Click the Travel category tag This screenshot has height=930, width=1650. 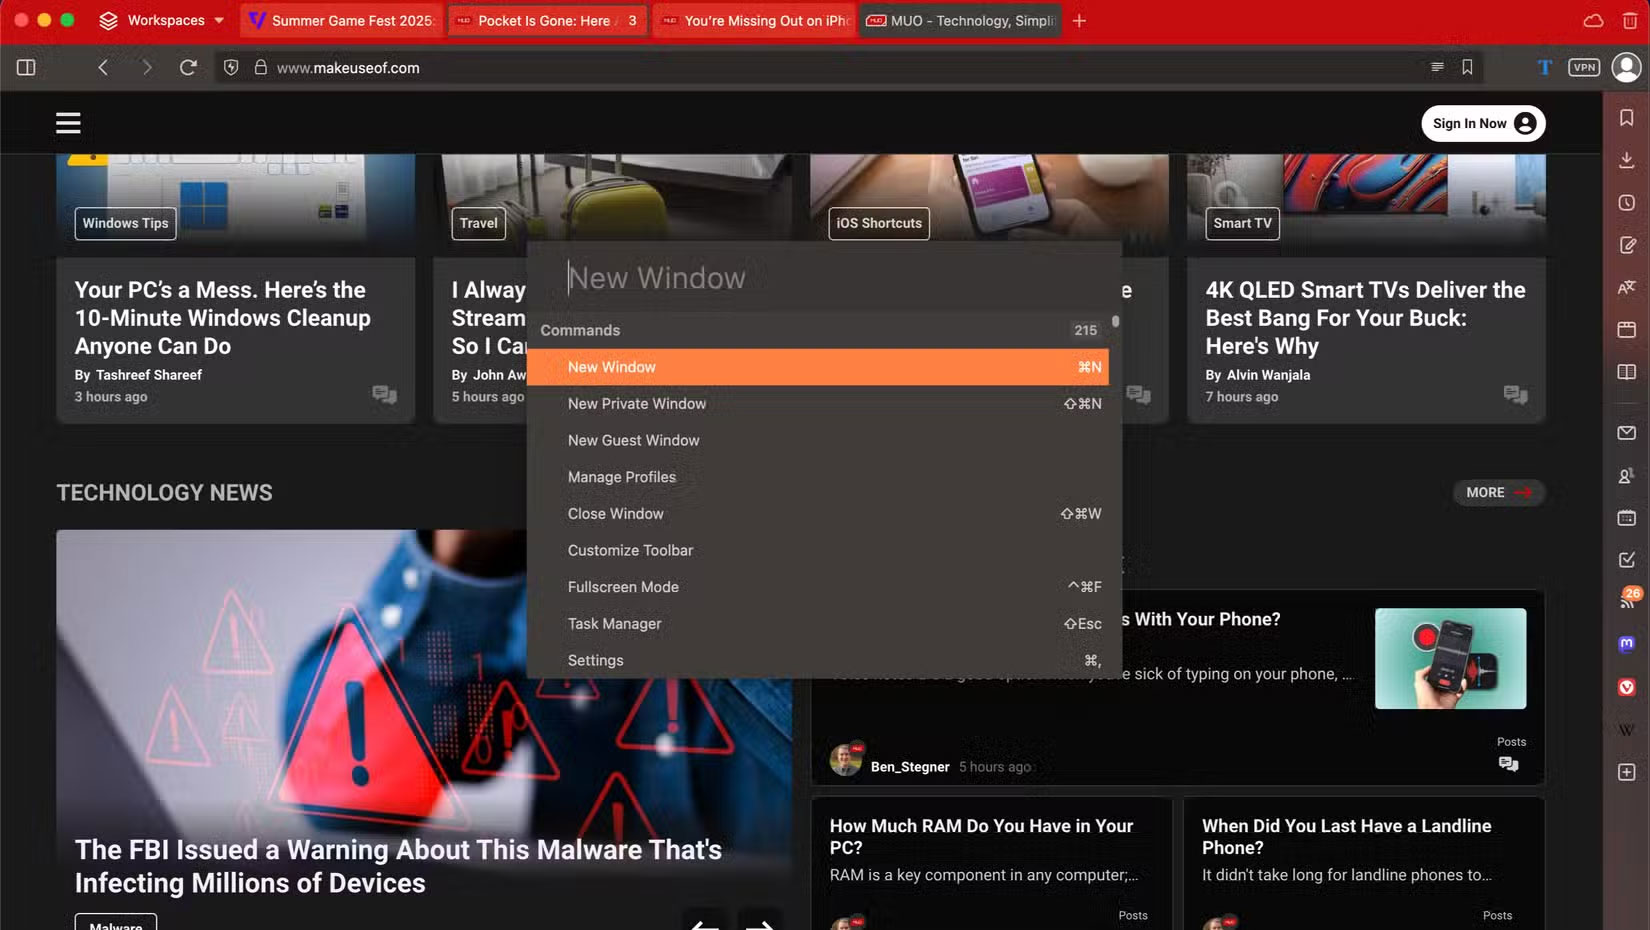tap(479, 223)
